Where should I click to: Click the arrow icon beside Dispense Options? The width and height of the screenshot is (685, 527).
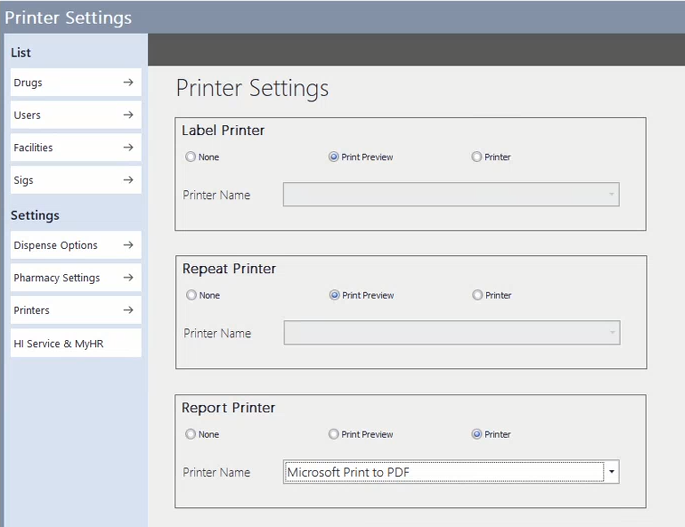tap(128, 245)
